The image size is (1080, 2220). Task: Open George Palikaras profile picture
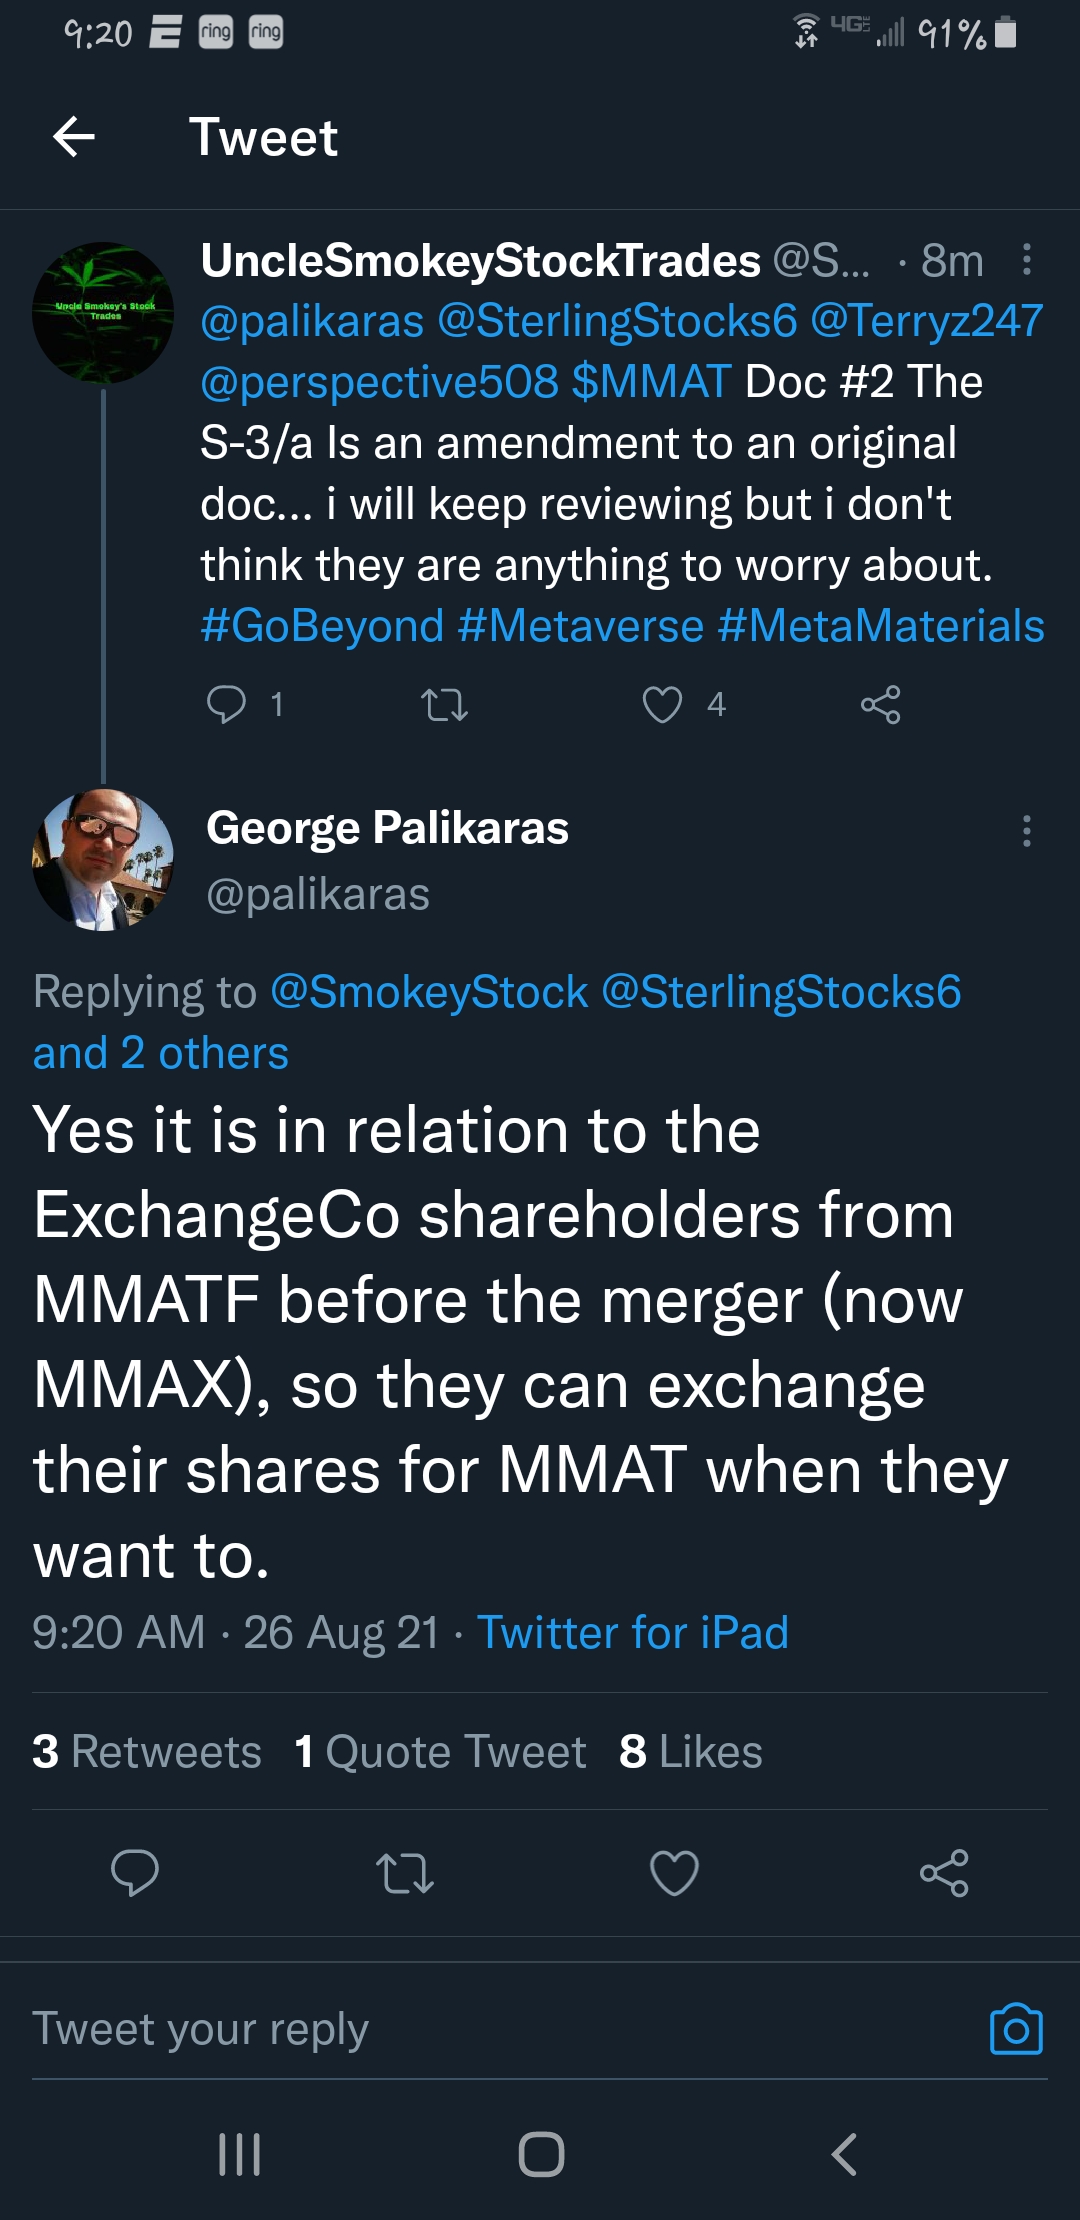[103, 860]
